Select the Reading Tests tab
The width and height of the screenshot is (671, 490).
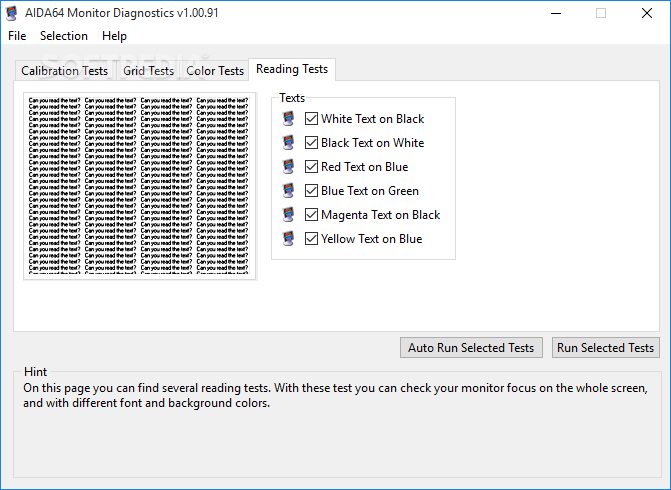pos(292,69)
